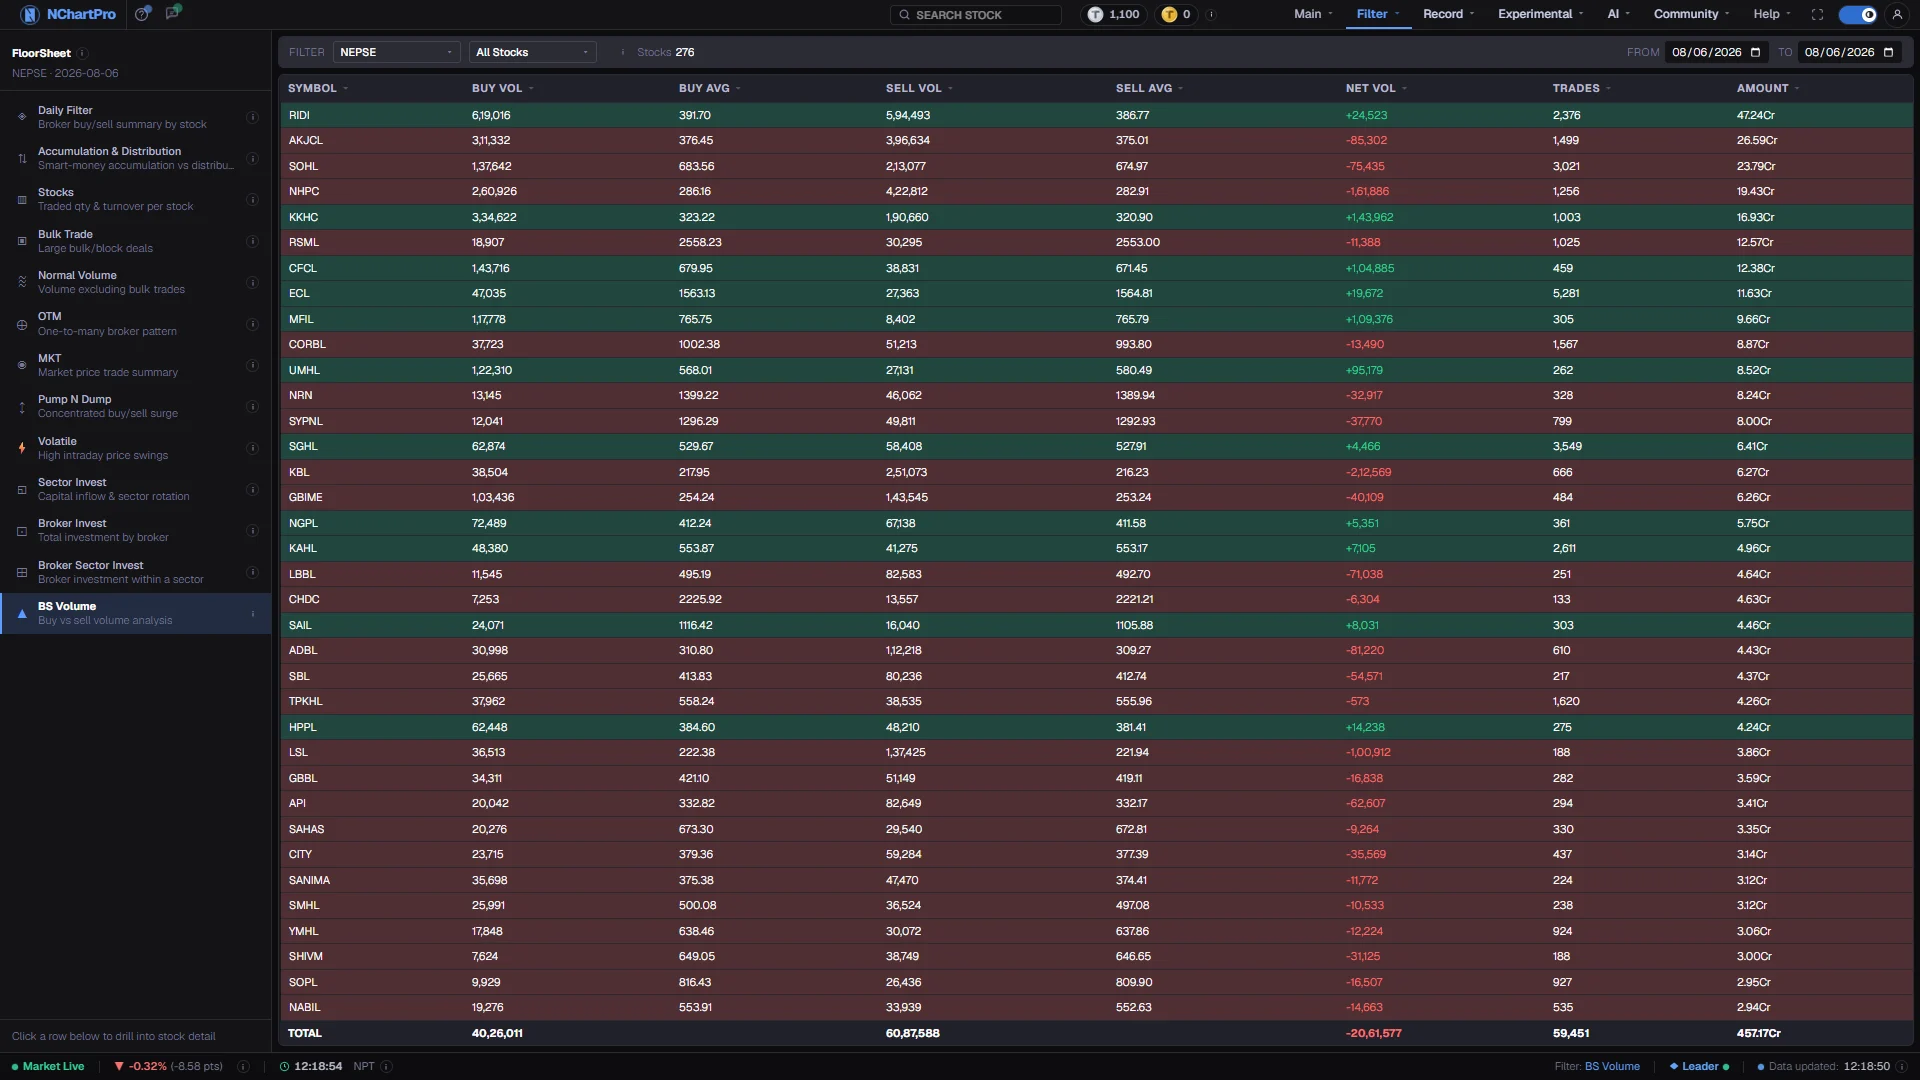
Task: Click info icon next to Pump N Dump
Action: tap(252, 406)
